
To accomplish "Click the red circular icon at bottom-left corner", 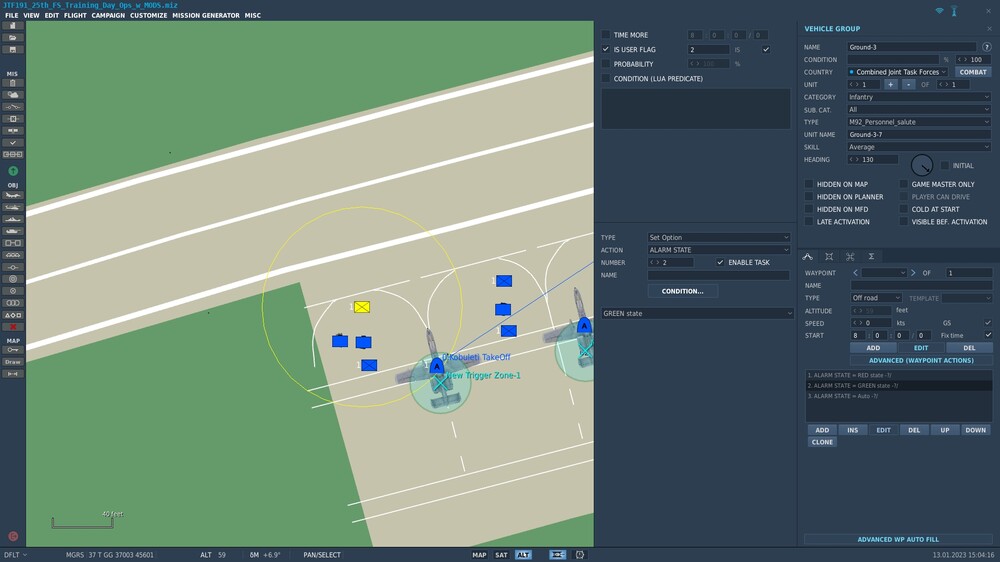I will 13,536.
